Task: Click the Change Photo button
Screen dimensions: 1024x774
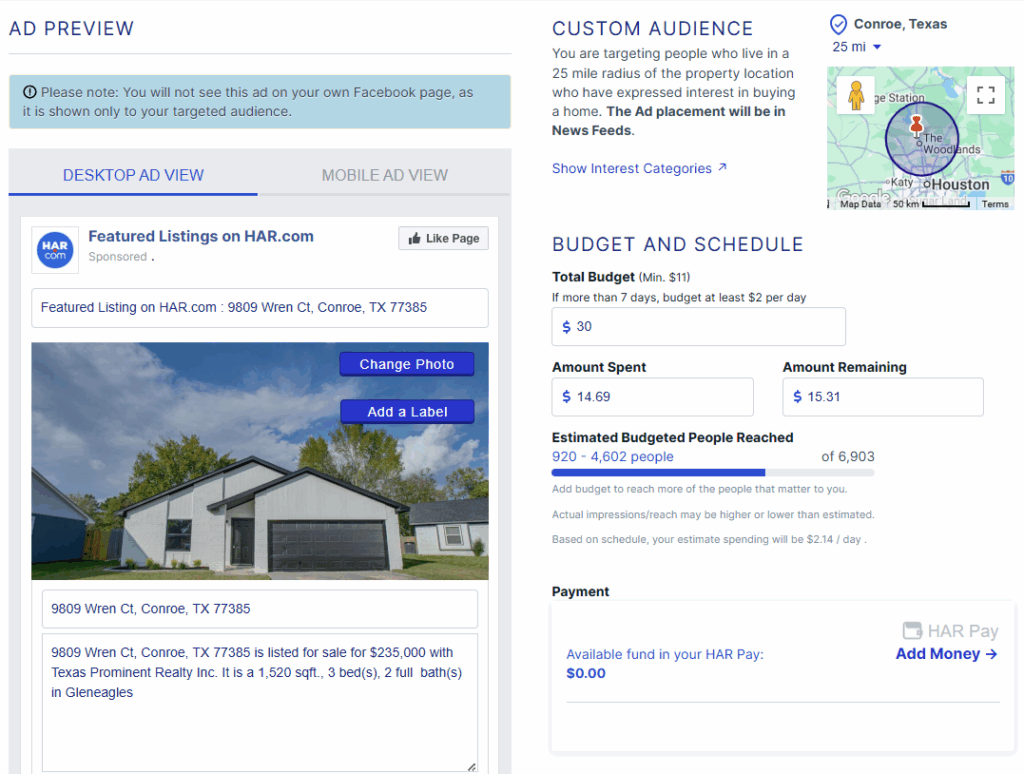Action: tap(406, 365)
